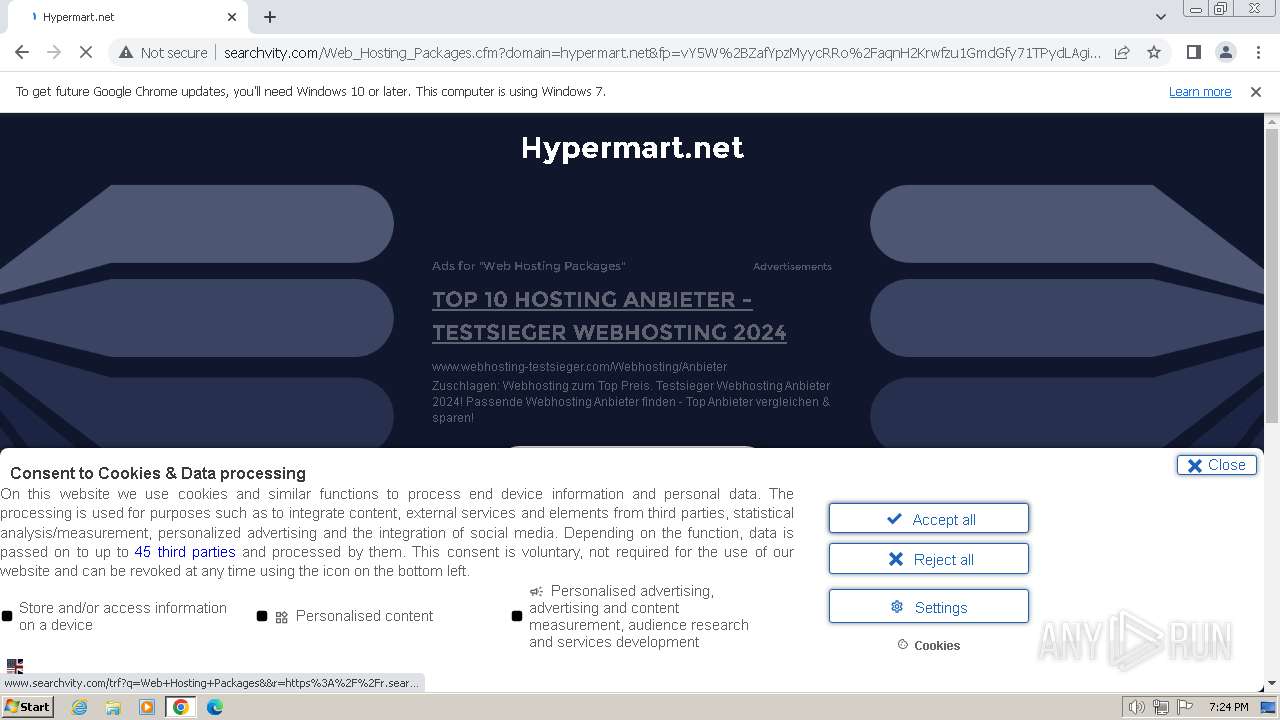Change language using the flag icon
Screen dimensions: 1280x720
coord(15,666)
